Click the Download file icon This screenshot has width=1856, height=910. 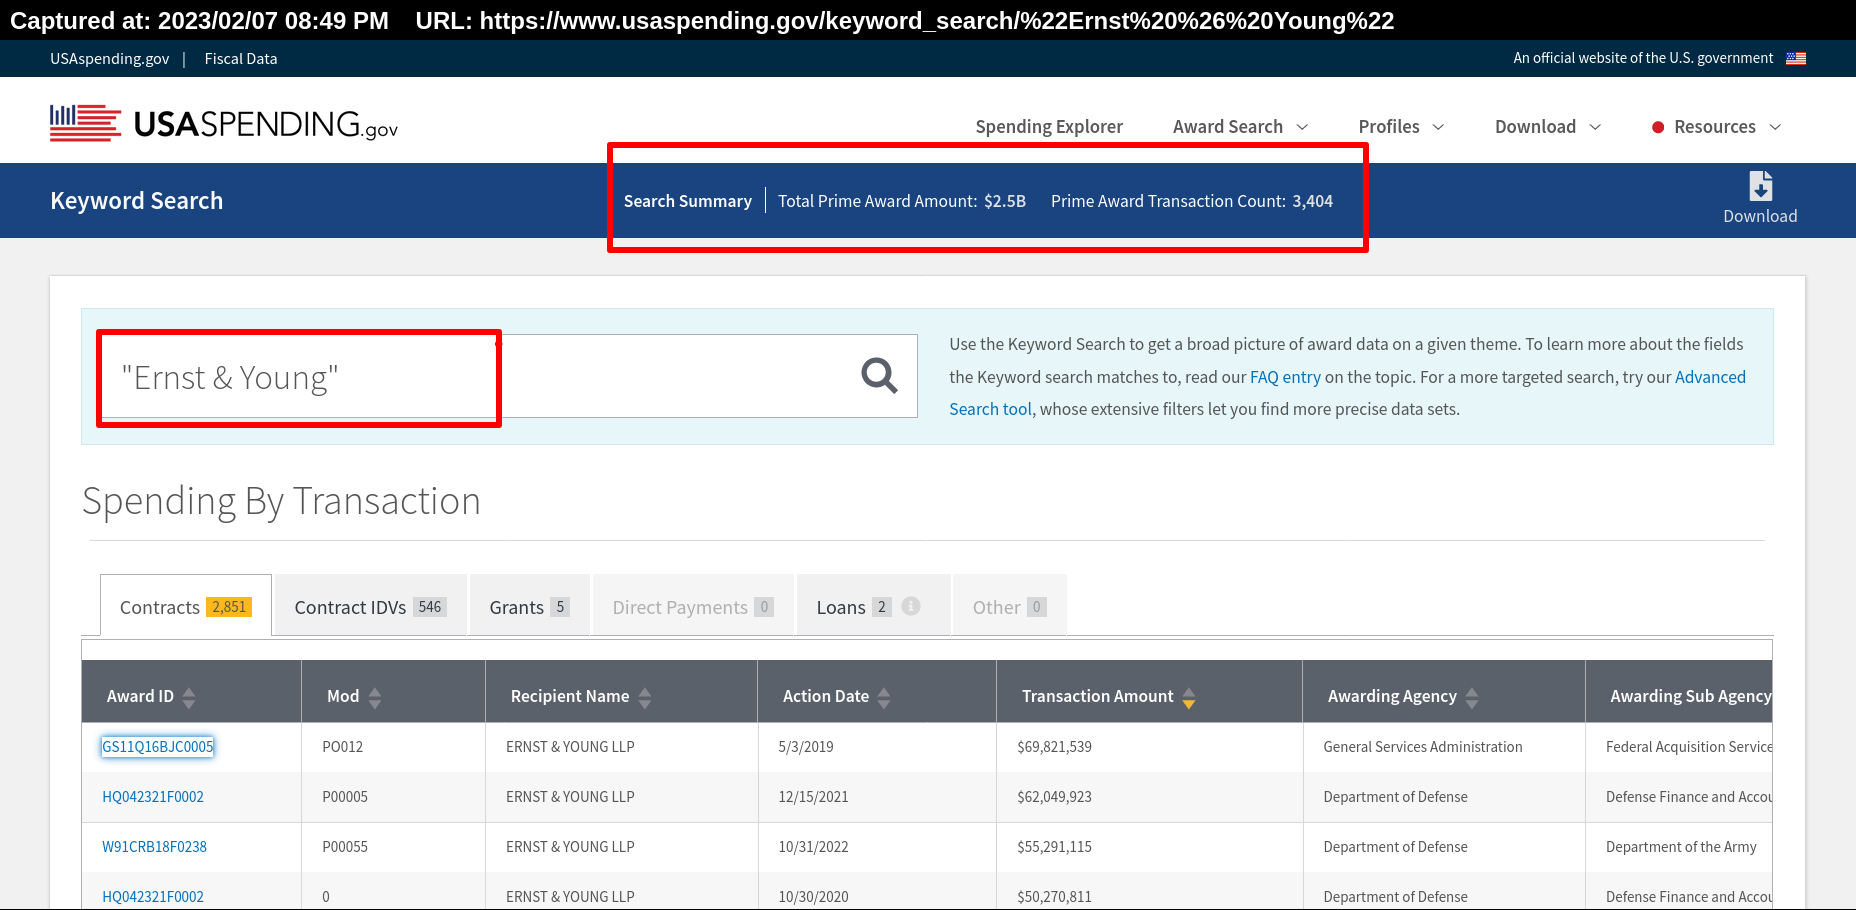point(1760,187)
